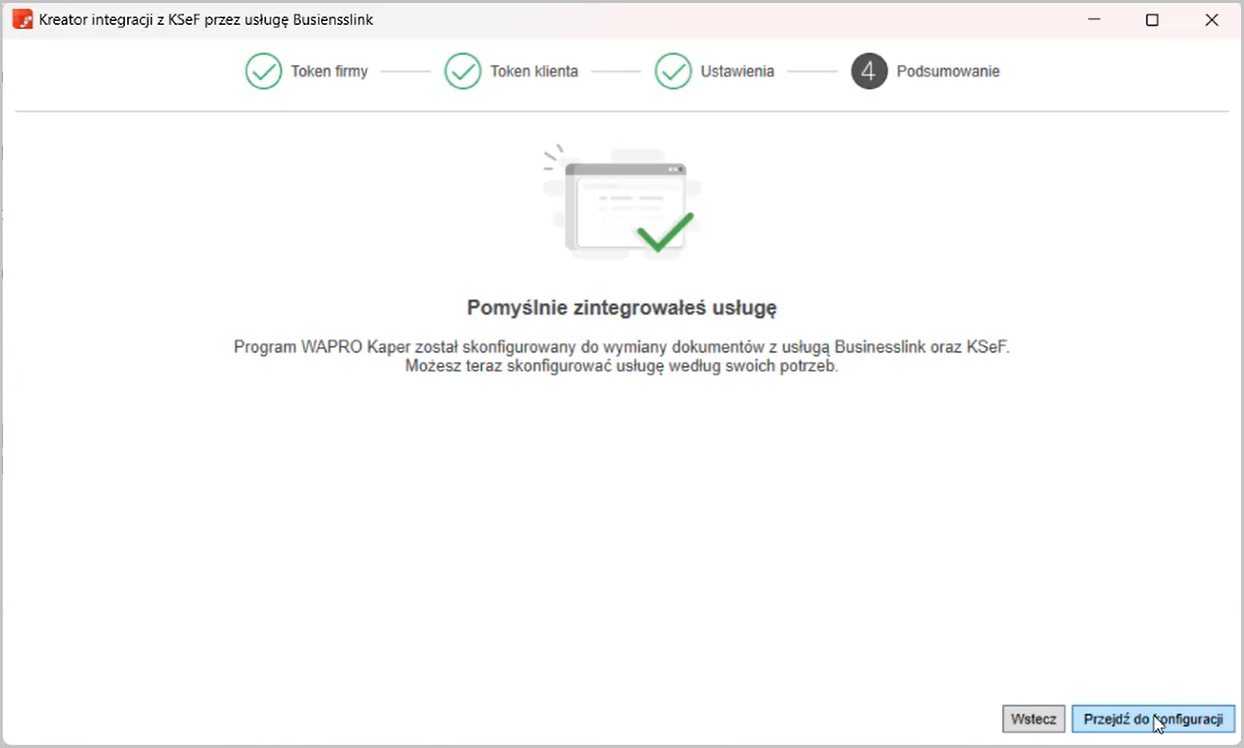
Task: Maximize the wizard window
Action: pyautogui.click(x=1152, y=20)
